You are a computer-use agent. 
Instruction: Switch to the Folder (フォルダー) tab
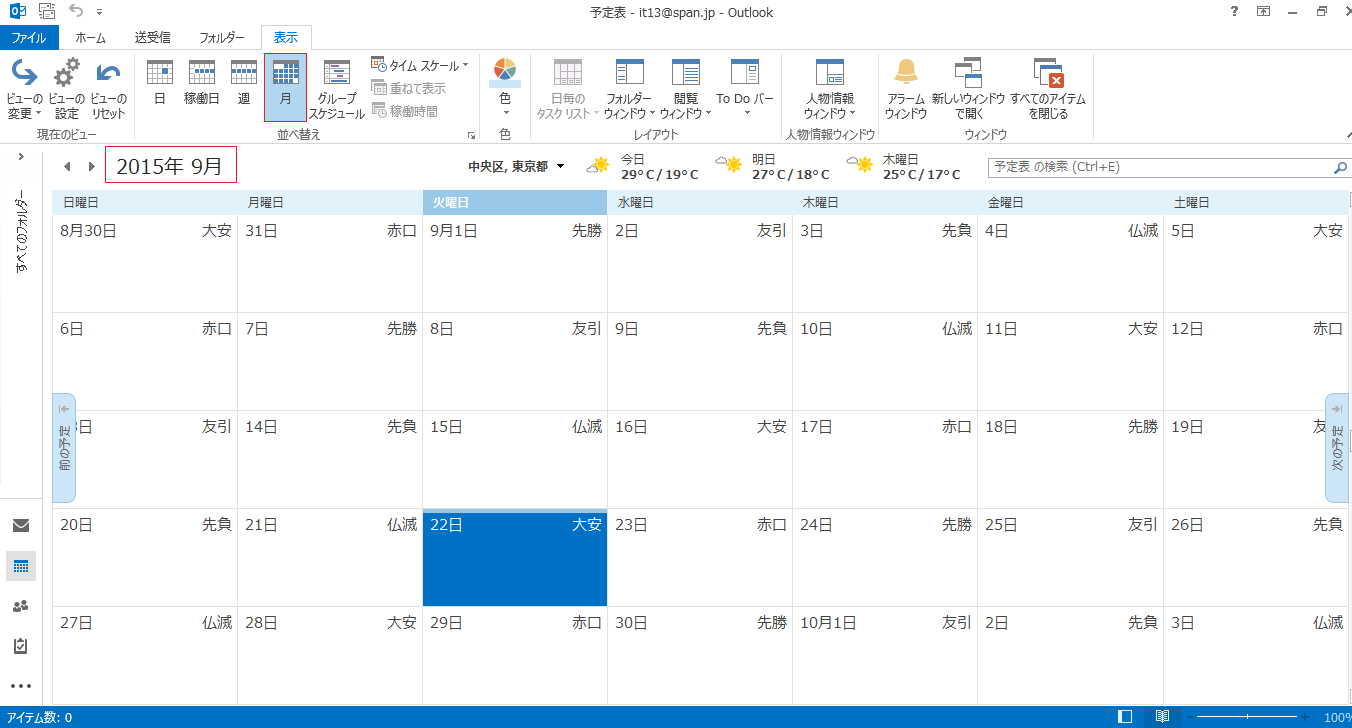[222, 37]
